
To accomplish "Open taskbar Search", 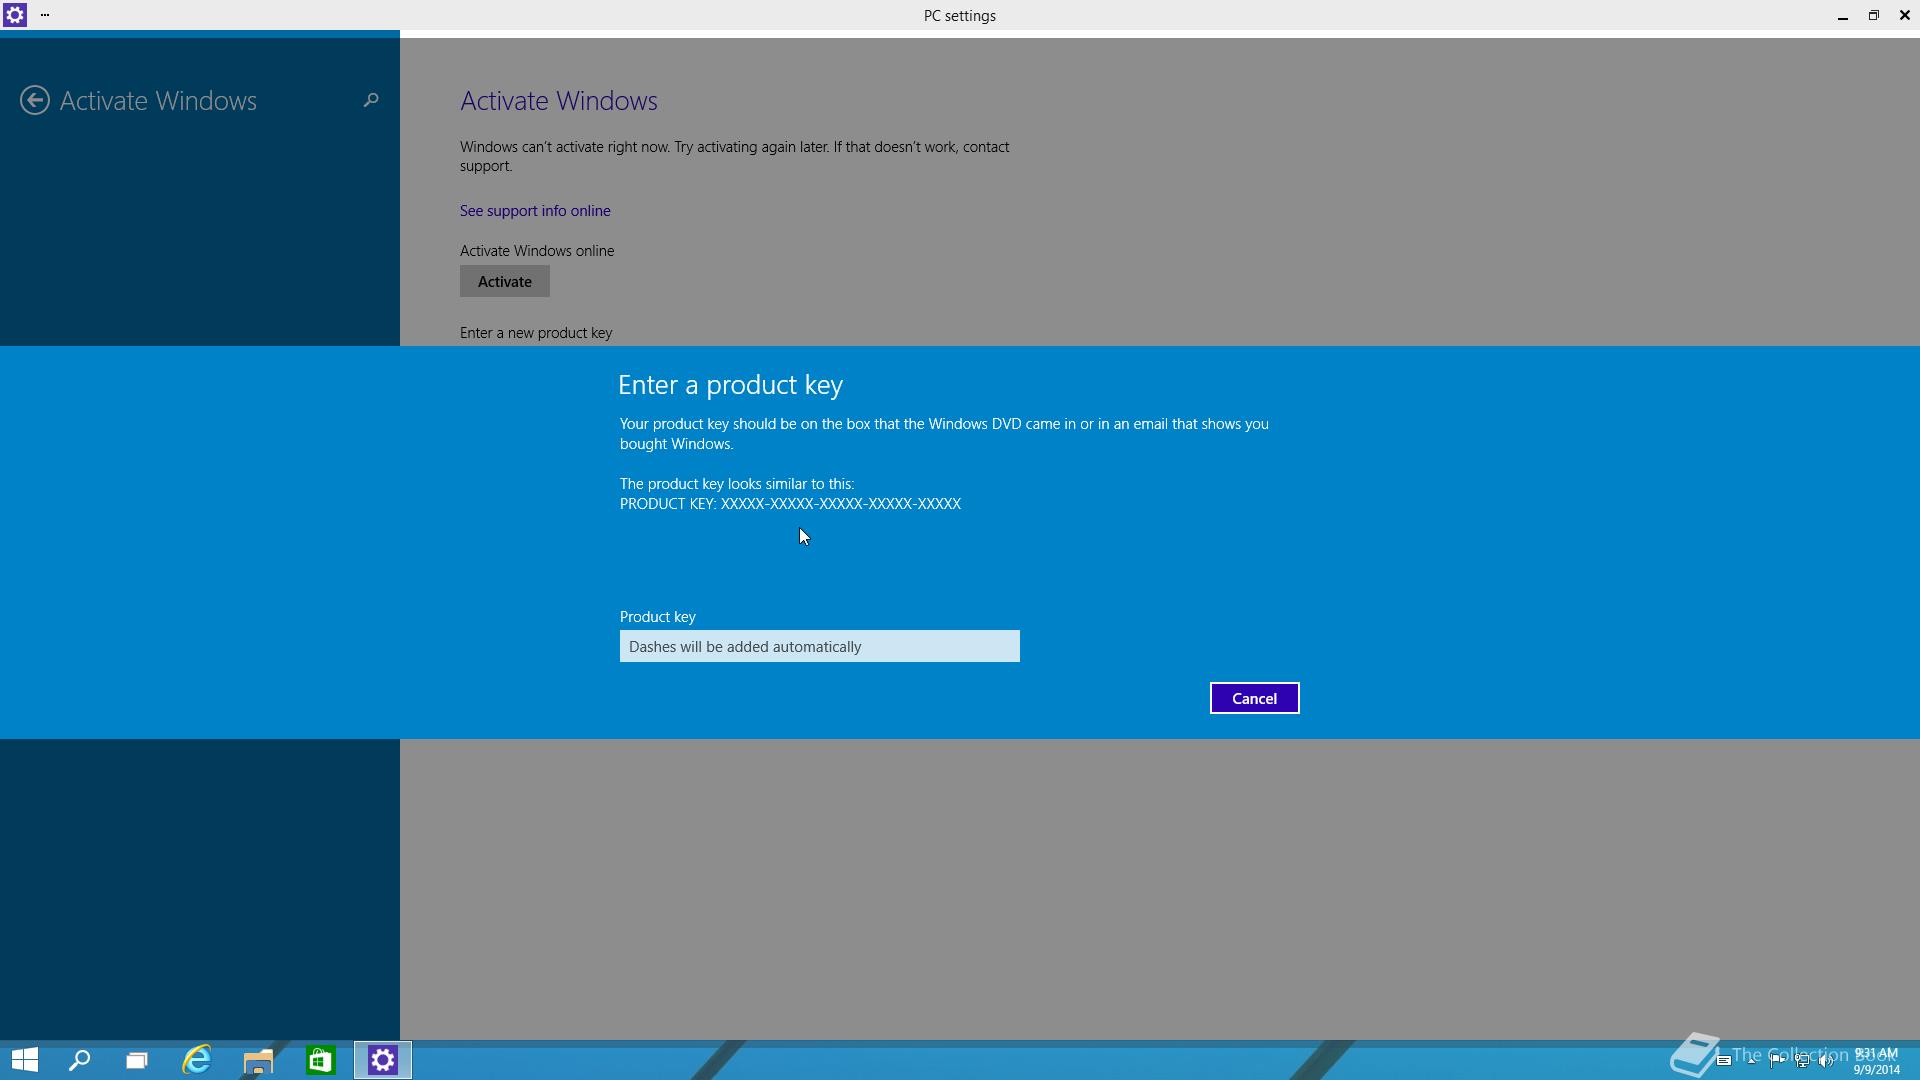I will (x=79, y=1060).
